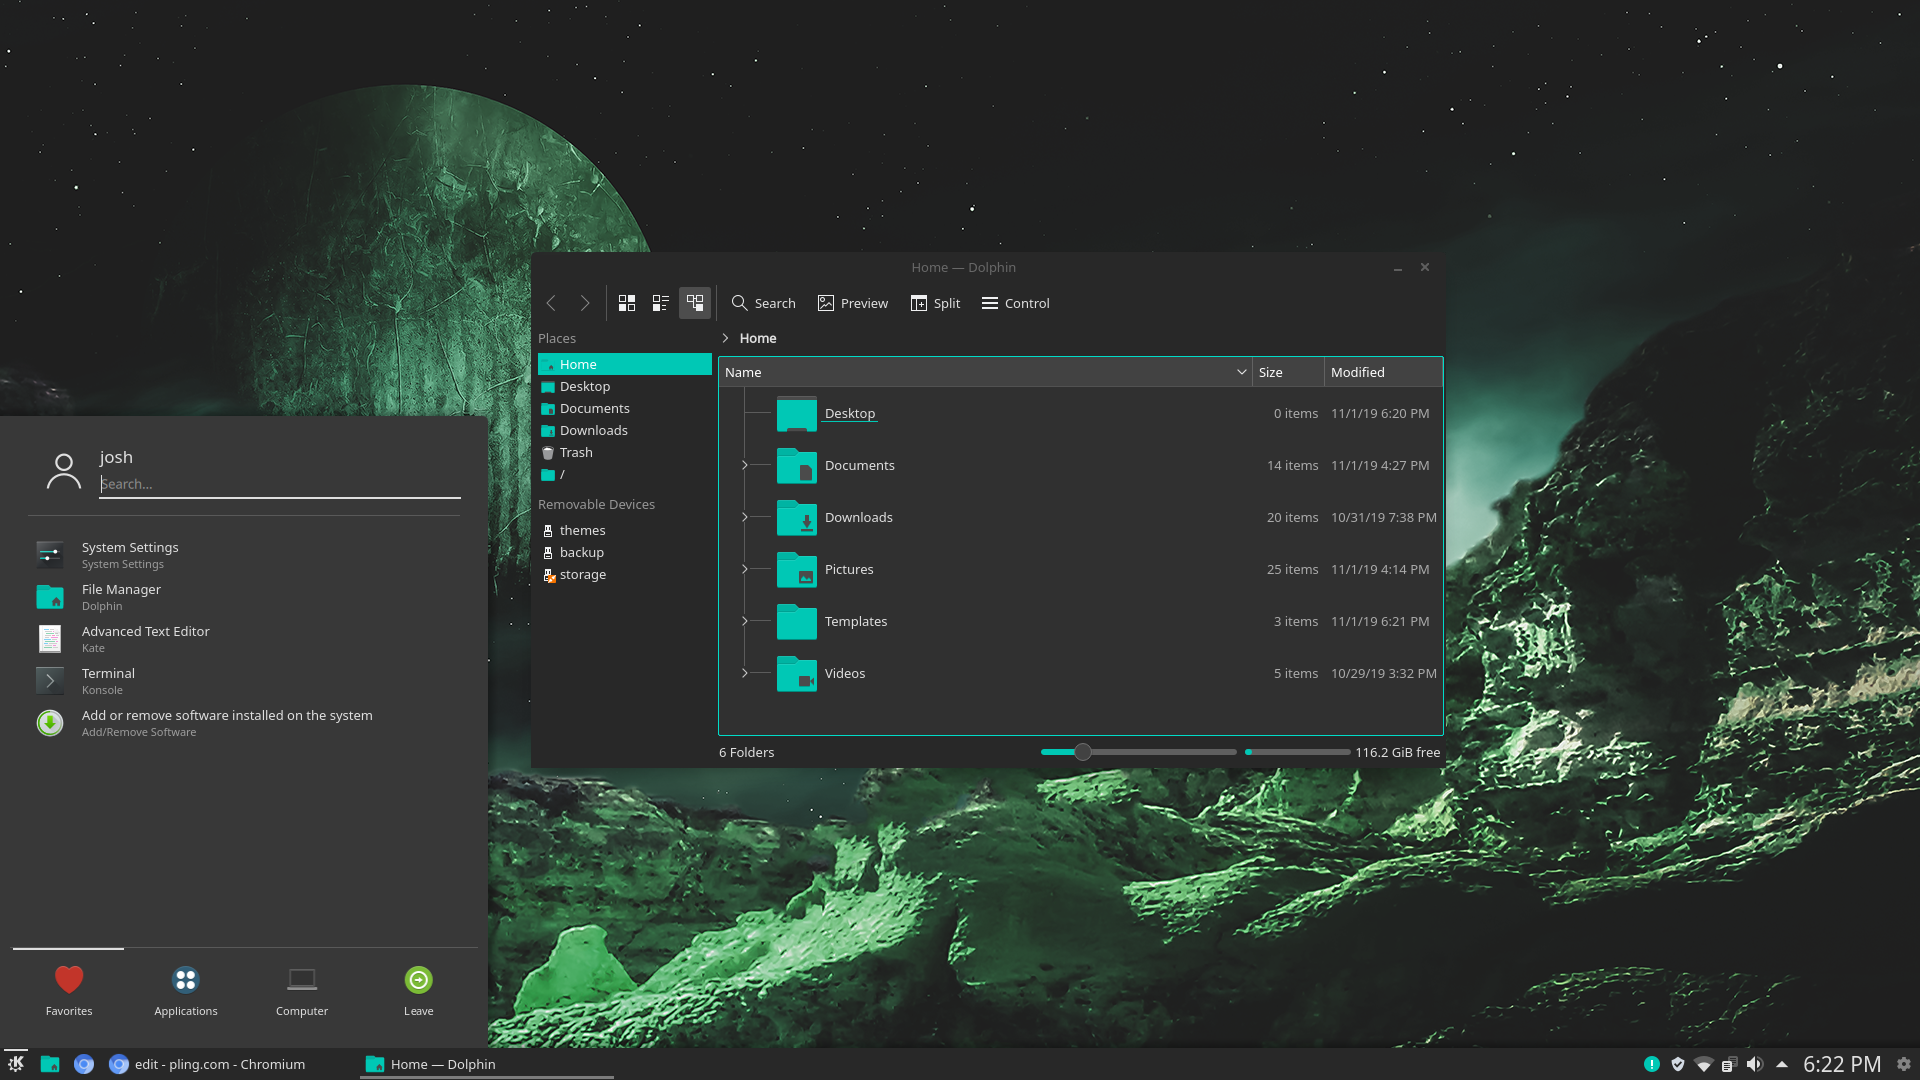1920x1080 pixels.
Task: Select Documents in Places panel
Action: click(x=624, y=408)
